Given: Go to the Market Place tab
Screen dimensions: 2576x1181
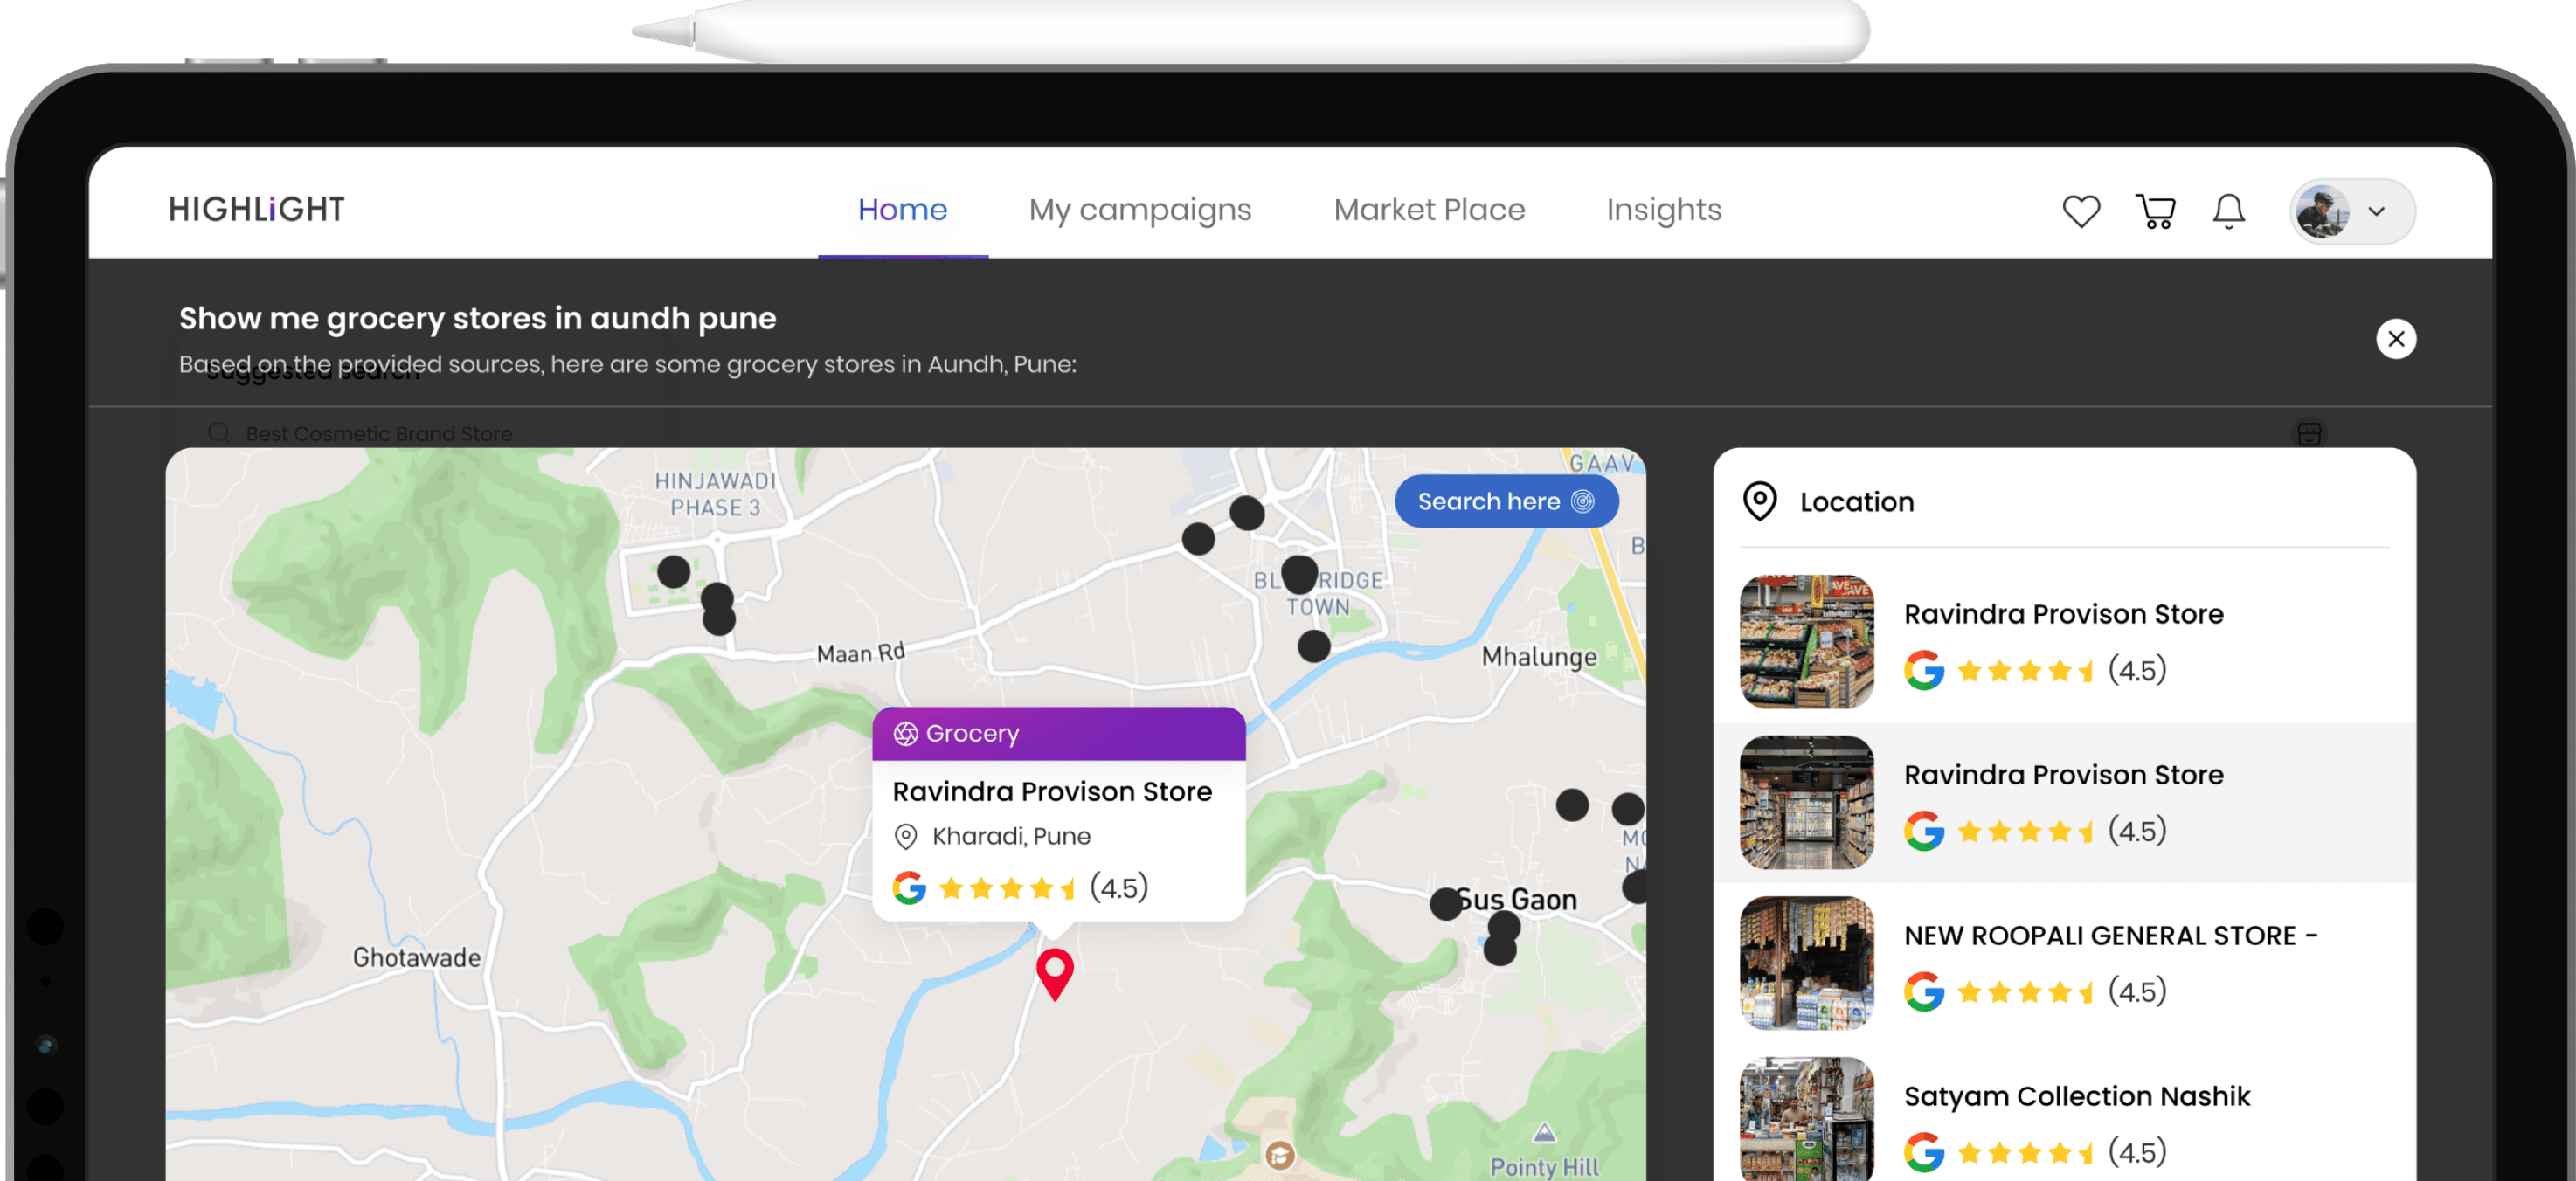Looking at the screenshot, I should click(1429, 209).
